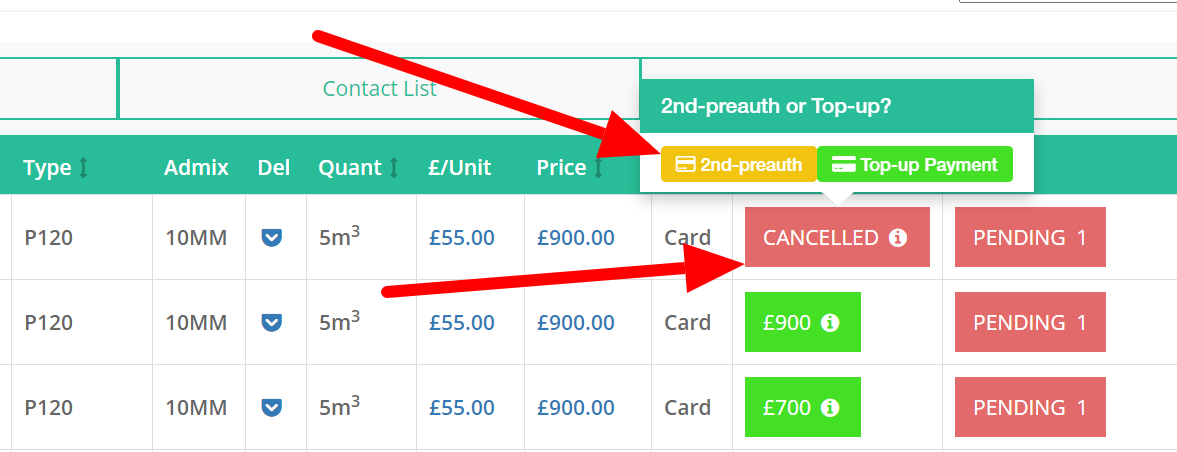This screenshot has height=452, width=1177.
Task: Sort by the Price column arrows
Action: pos(598,168)
